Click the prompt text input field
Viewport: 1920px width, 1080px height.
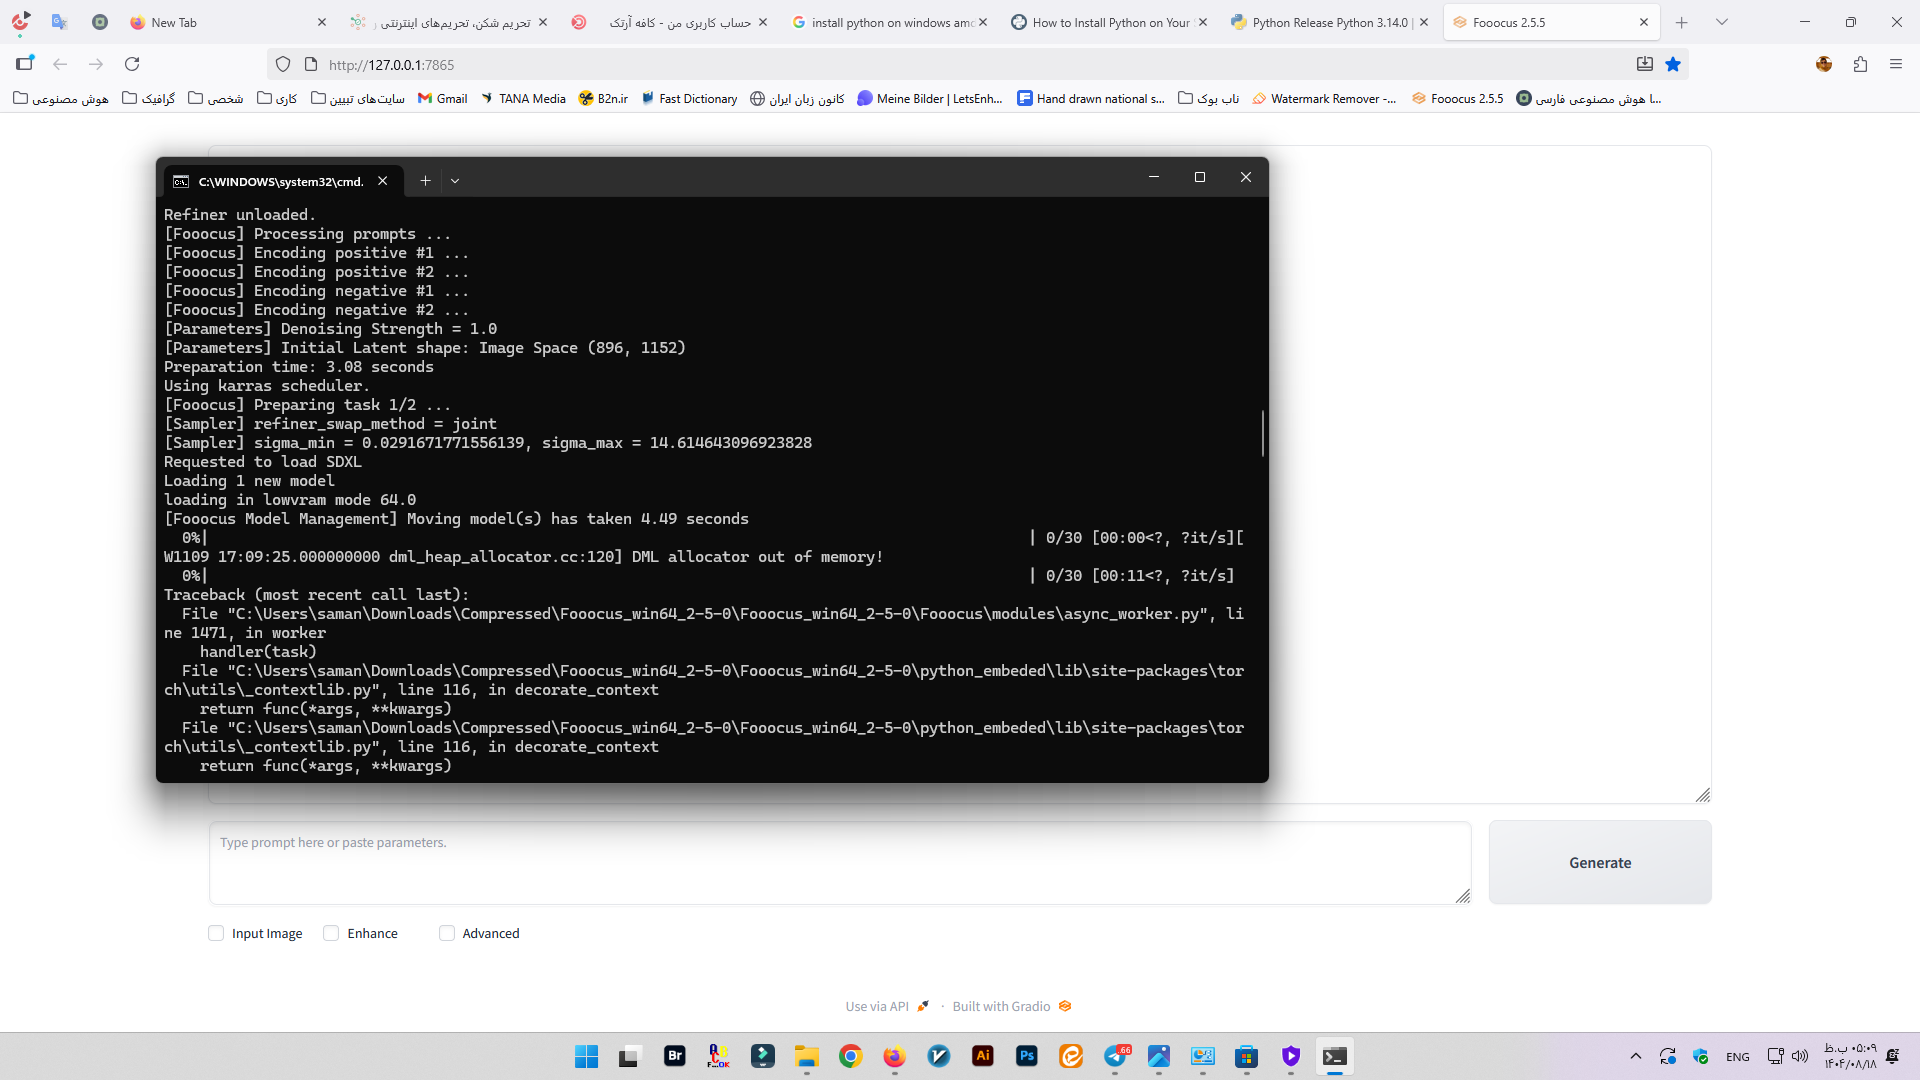(x=840, y=862)
